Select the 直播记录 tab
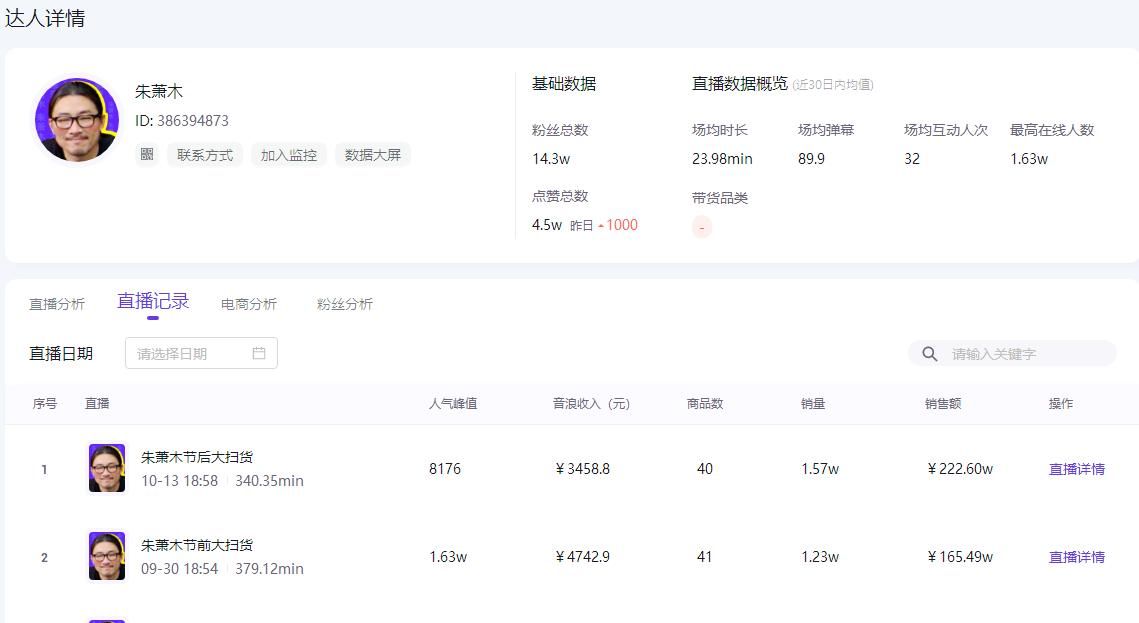This screenshot has width=1139, height=623. [154, 301]
